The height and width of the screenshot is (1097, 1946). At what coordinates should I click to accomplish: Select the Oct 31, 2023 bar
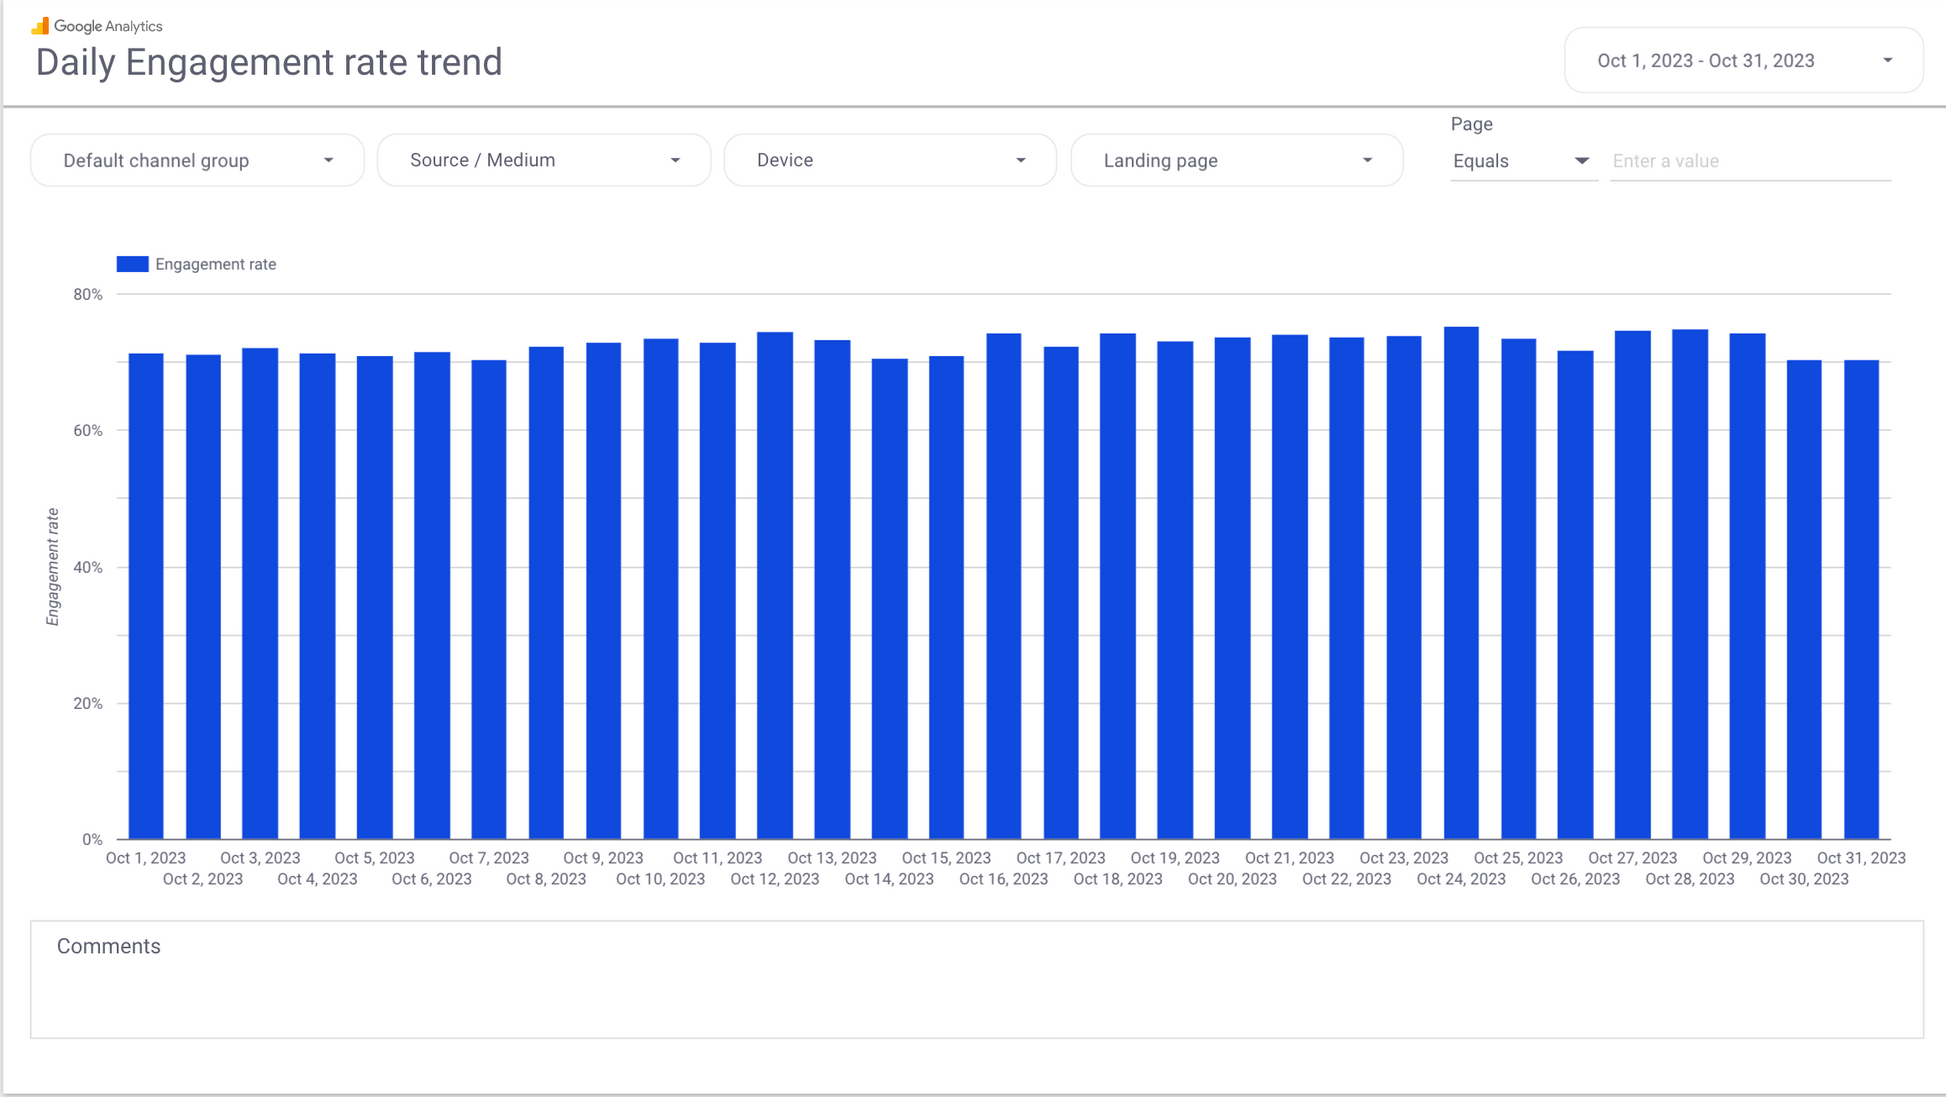click(1861, 600)
